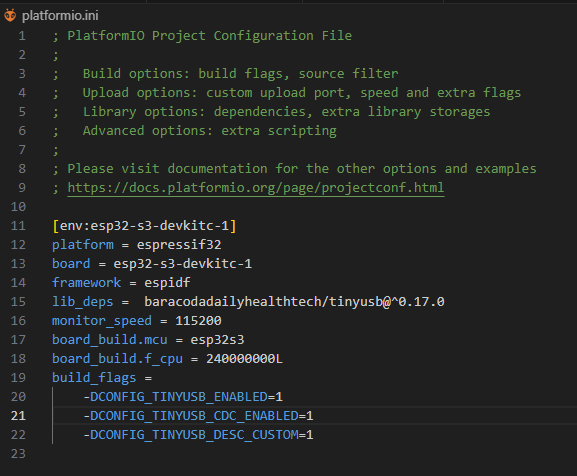This screenshot has height=476, width=577.
Task: Click the PlatformIO alien icon in breadcrumb
Action: (x=10, y=15)
